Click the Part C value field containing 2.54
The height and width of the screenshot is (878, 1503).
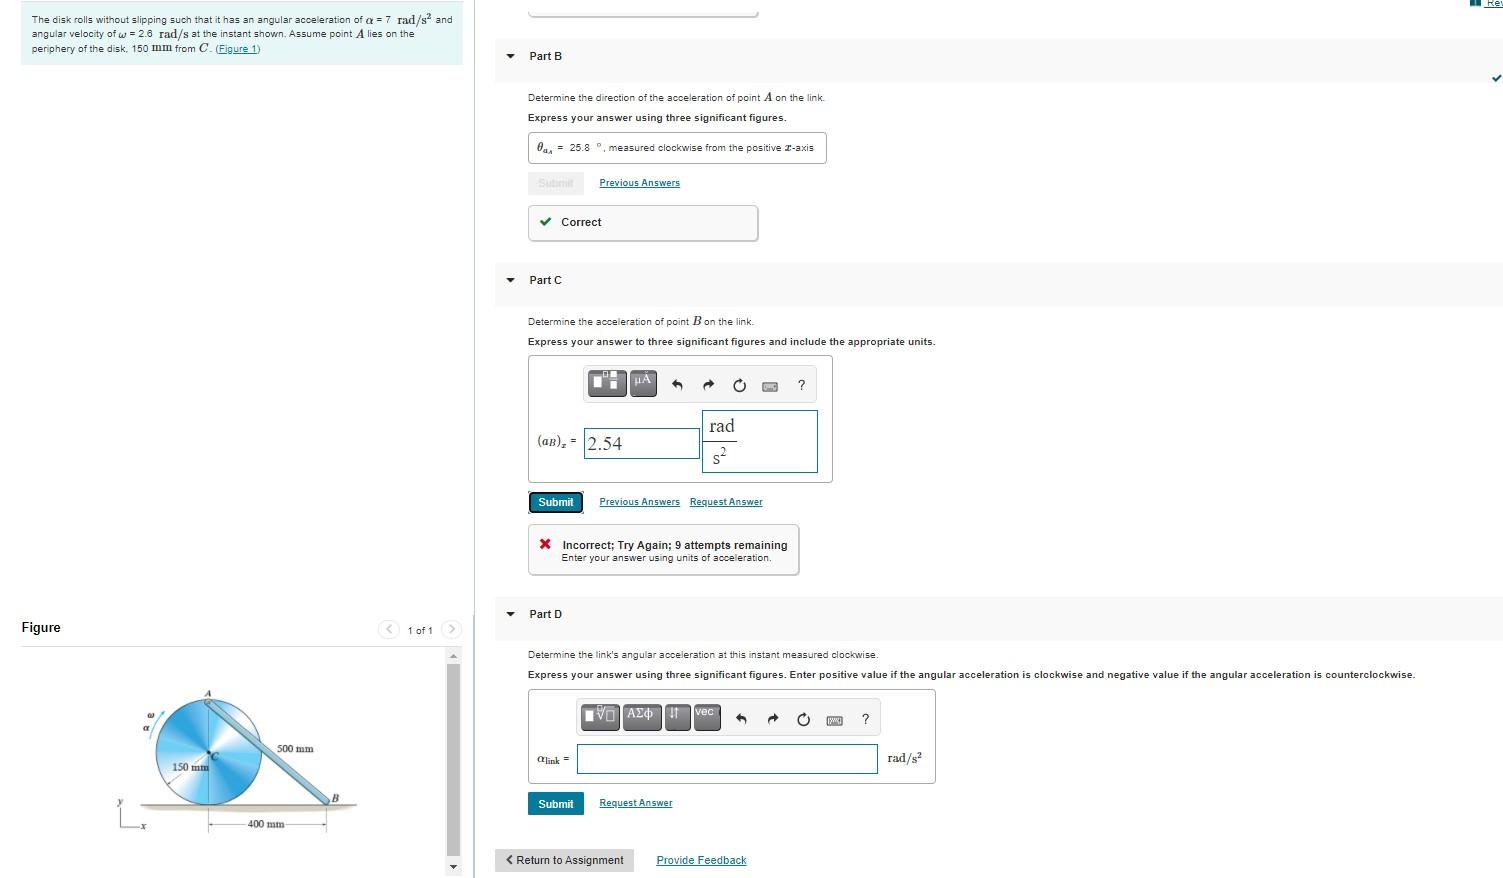tap(642, 443)
